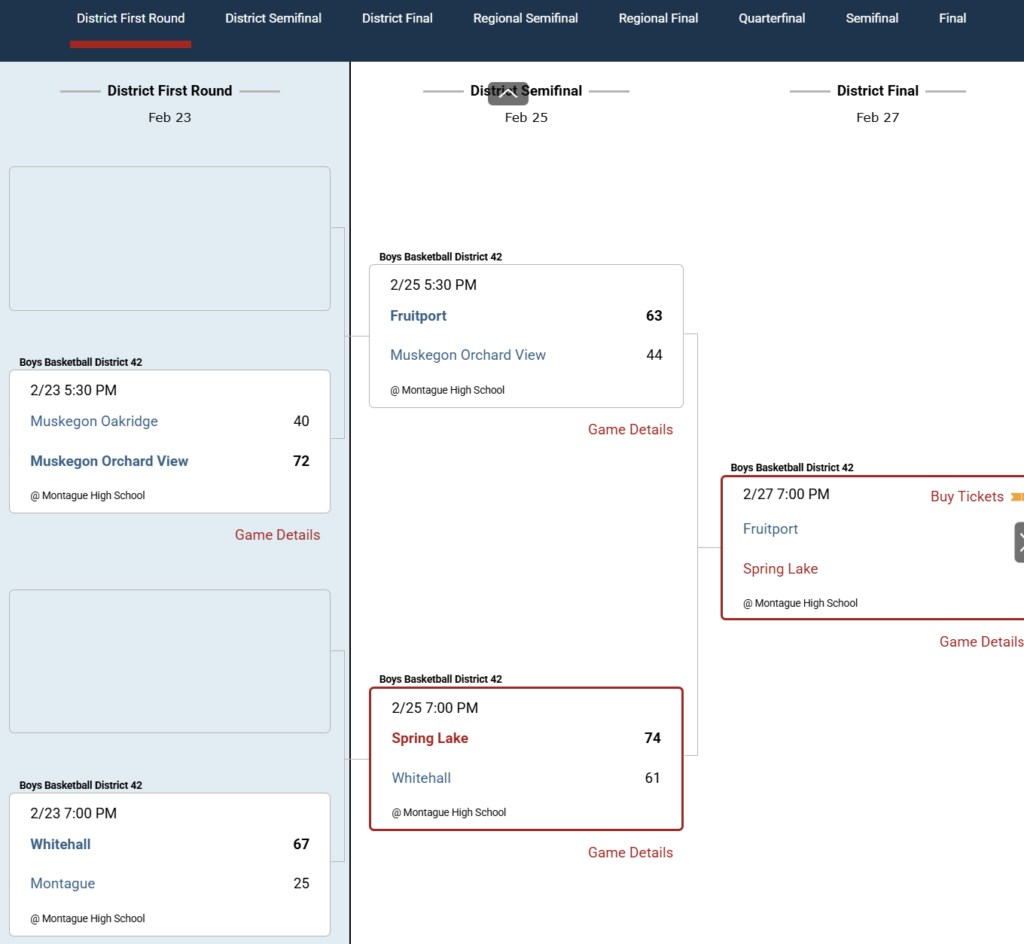Open Game Details for the Oakridge first-round game
This screenshot has width=1024, height=944.
pyautogui.click(x=277, y=535)
